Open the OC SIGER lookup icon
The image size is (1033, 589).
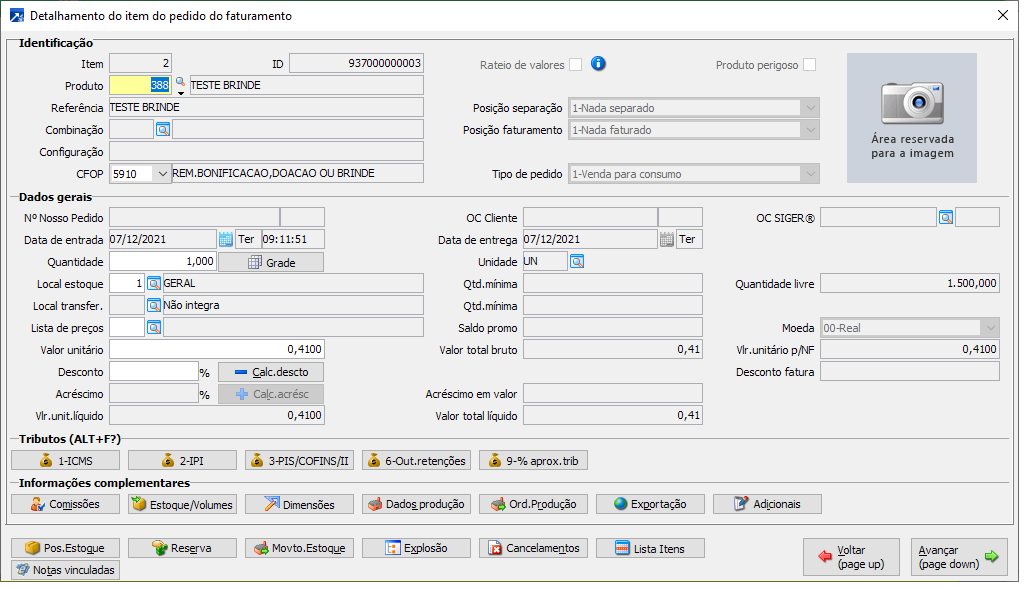945,217
